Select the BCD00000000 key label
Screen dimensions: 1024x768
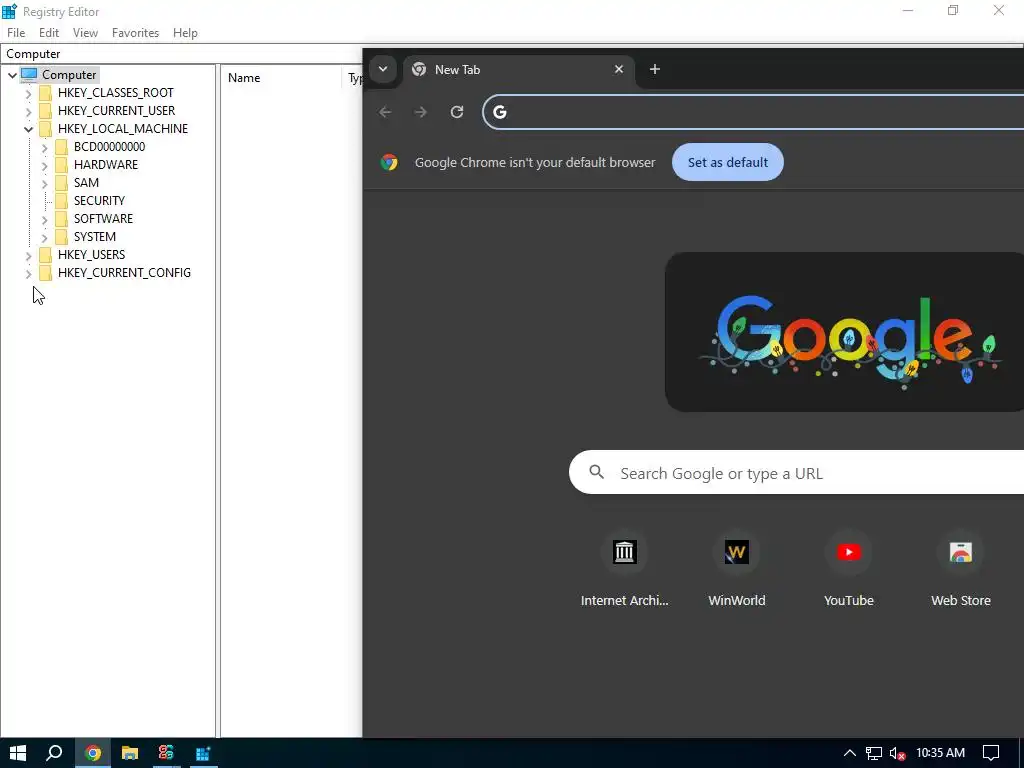[109, 146]
